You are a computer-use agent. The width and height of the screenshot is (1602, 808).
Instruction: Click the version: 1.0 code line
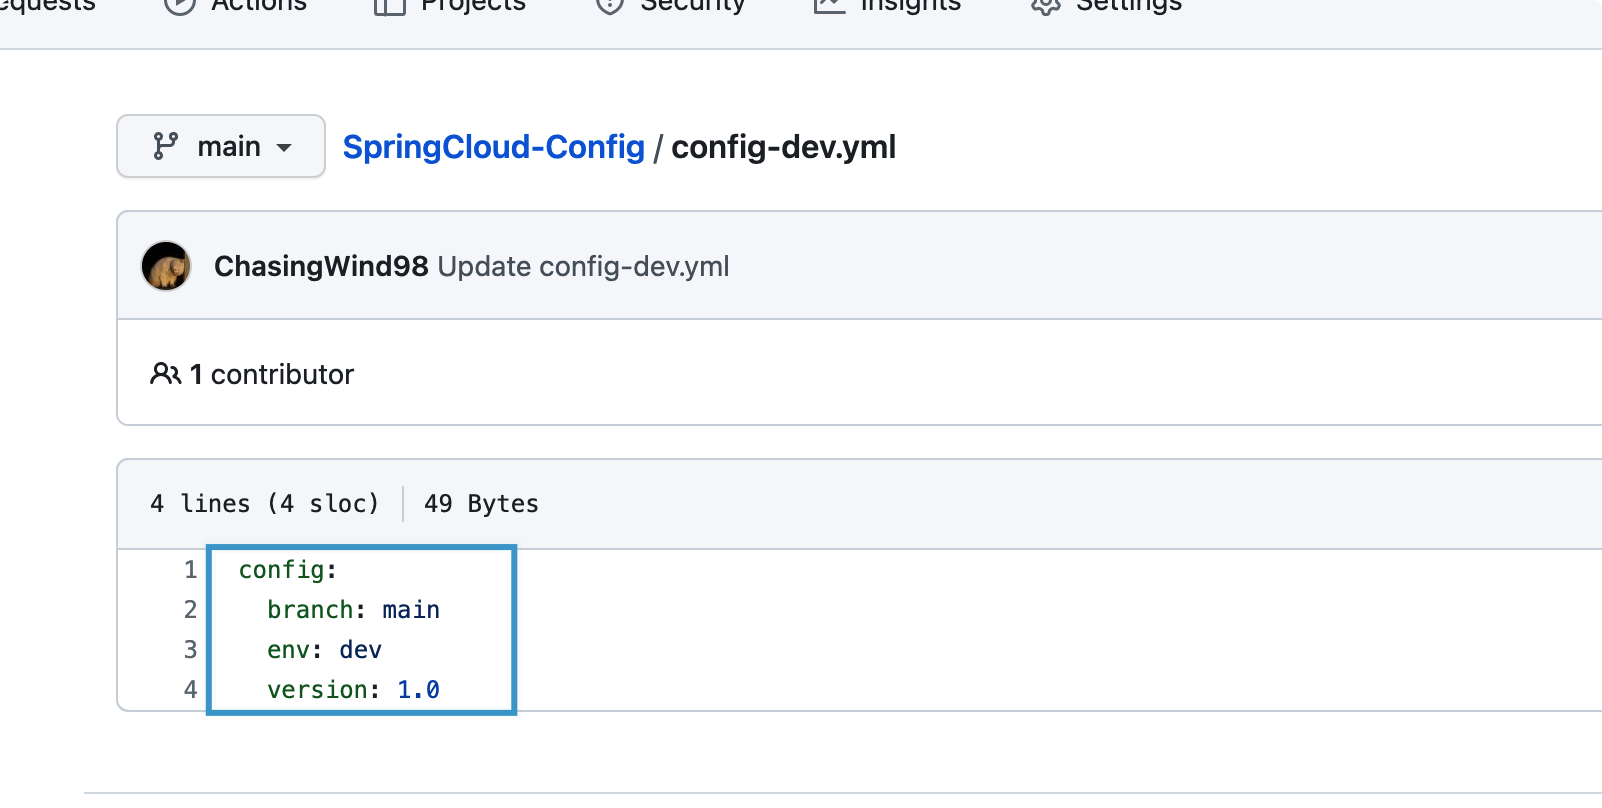(x=353, y=690)
